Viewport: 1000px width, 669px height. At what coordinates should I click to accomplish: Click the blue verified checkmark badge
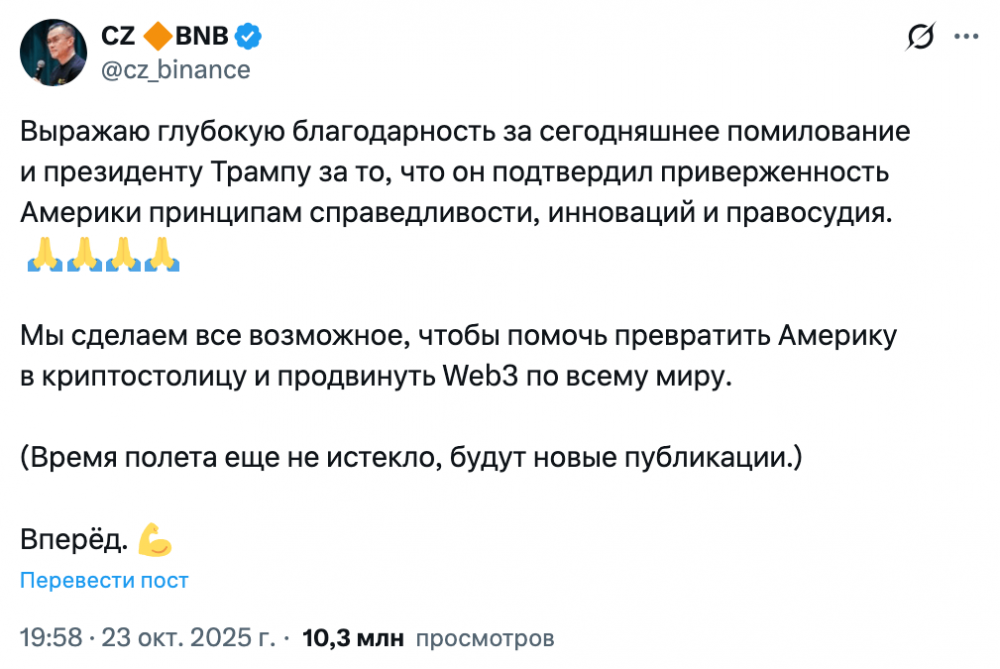pyautogui.click(x=249, y=37)
